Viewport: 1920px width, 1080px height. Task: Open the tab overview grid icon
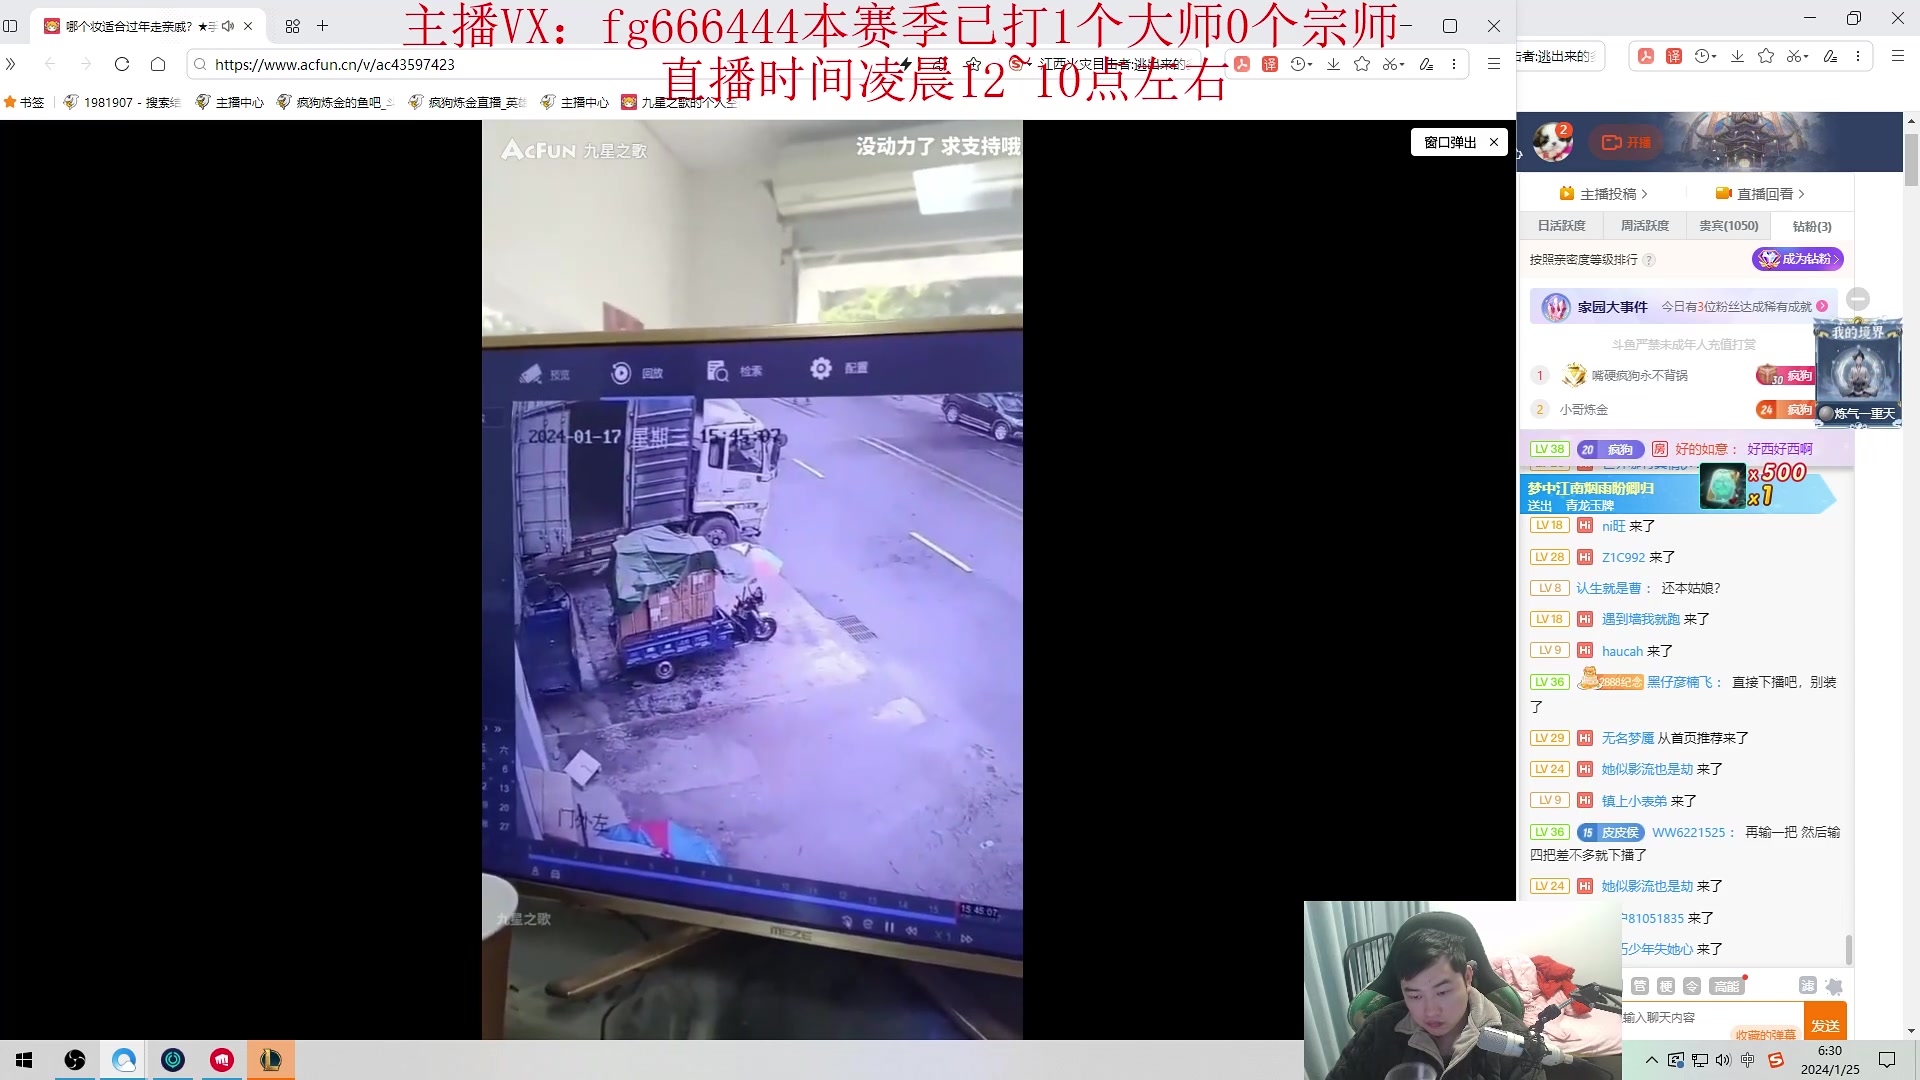[x=292, y=26]
